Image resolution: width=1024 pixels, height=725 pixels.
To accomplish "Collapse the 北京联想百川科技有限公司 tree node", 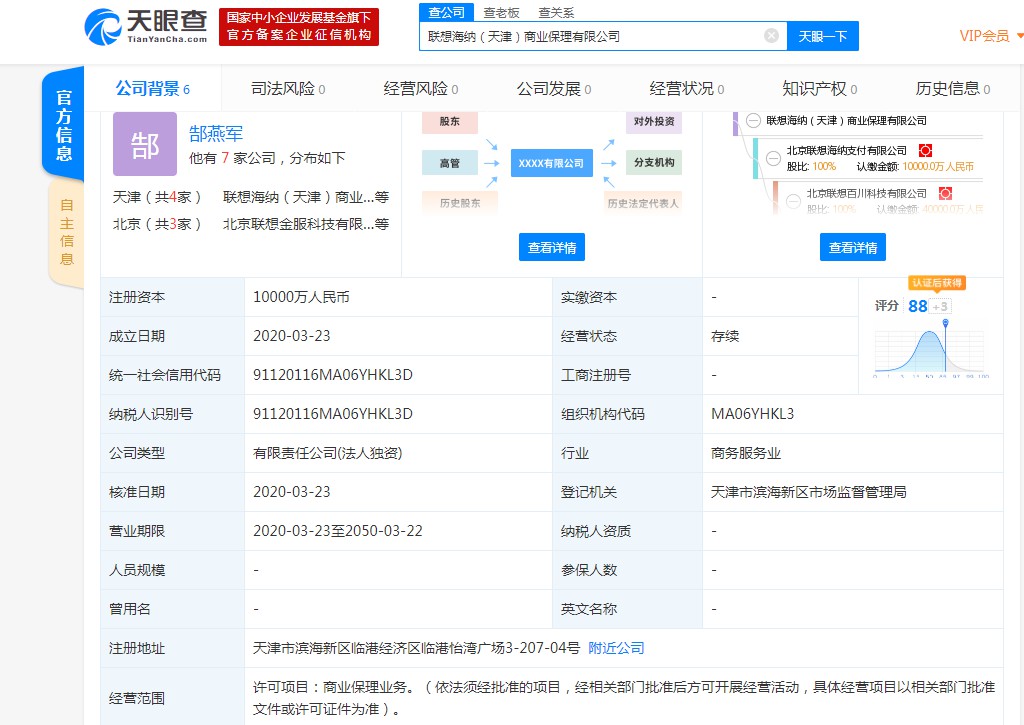I will point(793,201).
